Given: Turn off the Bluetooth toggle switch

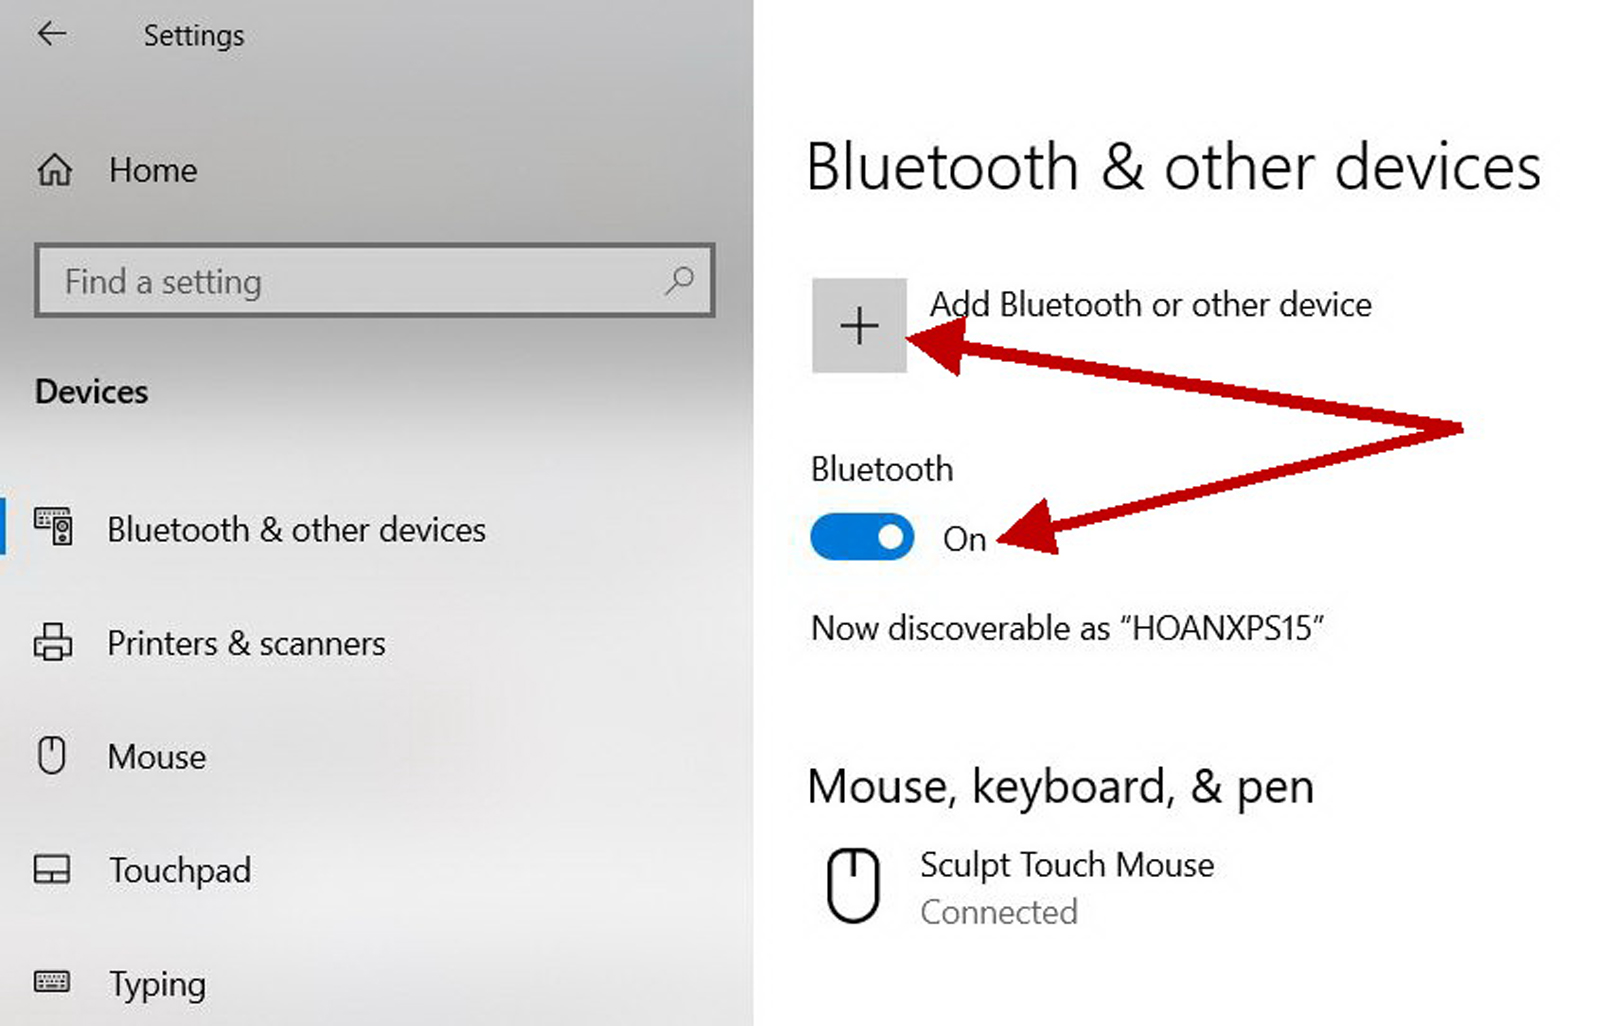Looking at the screenshot, I should pyautogui.click(x=862, y=537).
